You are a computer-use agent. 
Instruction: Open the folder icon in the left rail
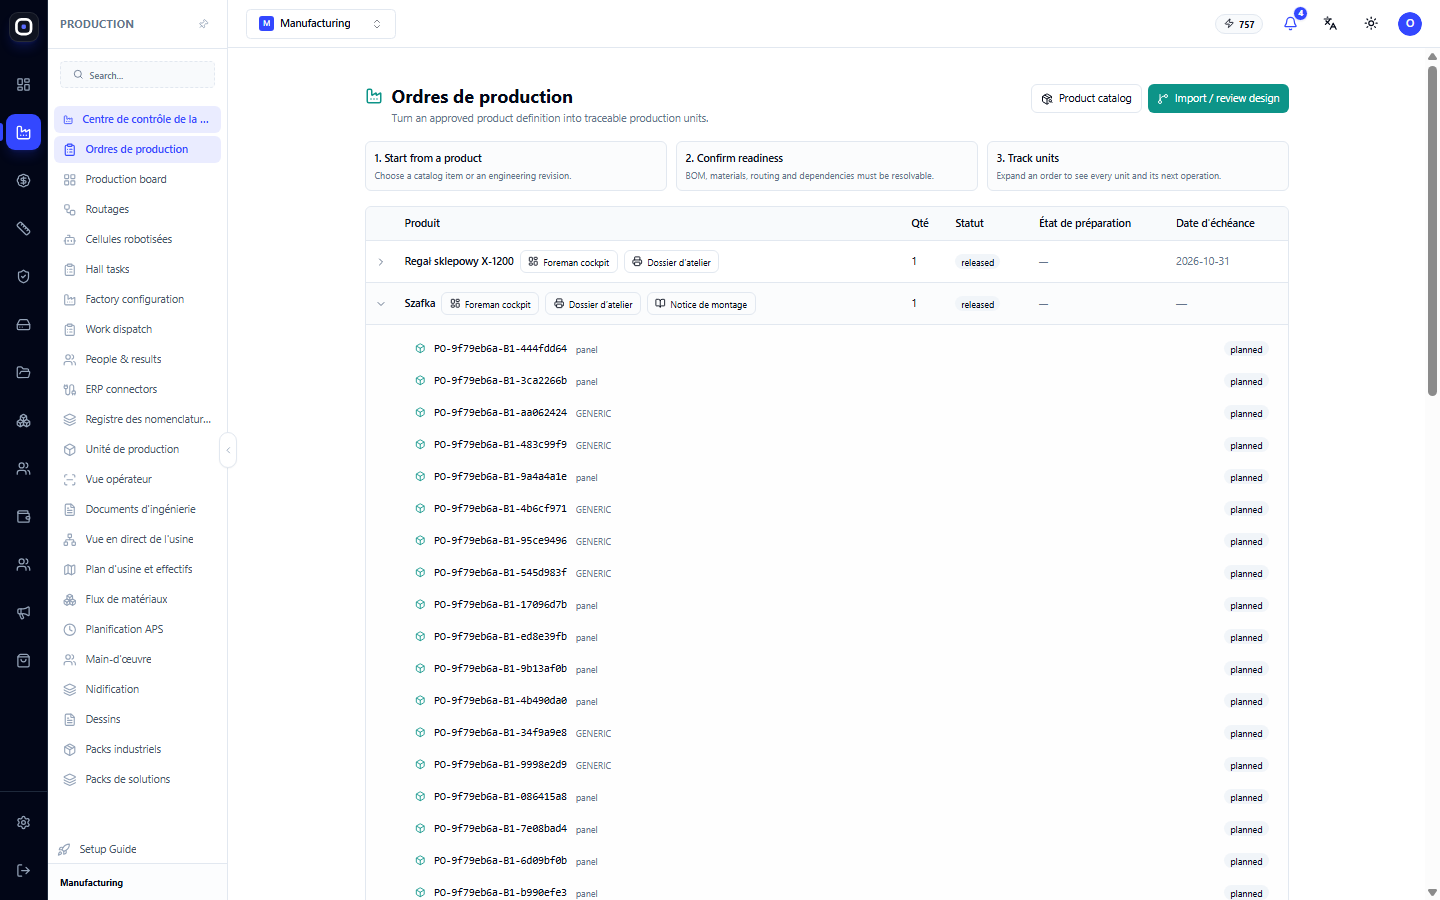click(24, 373)
